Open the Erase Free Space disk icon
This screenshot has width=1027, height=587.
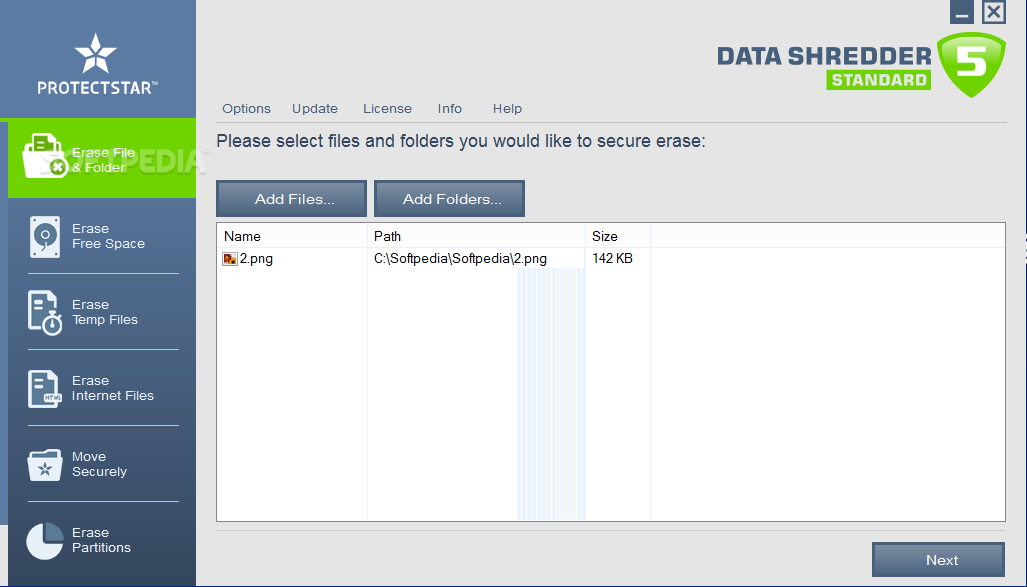pyautogui.click(x=45, y=237)
